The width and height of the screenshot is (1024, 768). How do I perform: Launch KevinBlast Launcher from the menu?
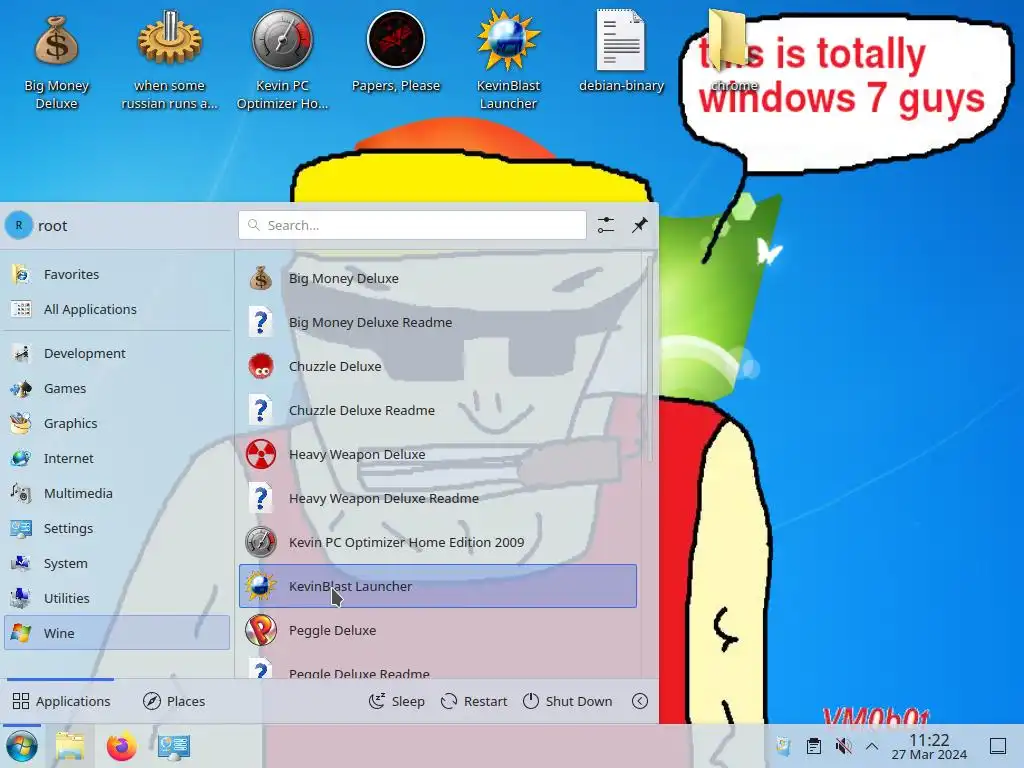tap(438, 586)
